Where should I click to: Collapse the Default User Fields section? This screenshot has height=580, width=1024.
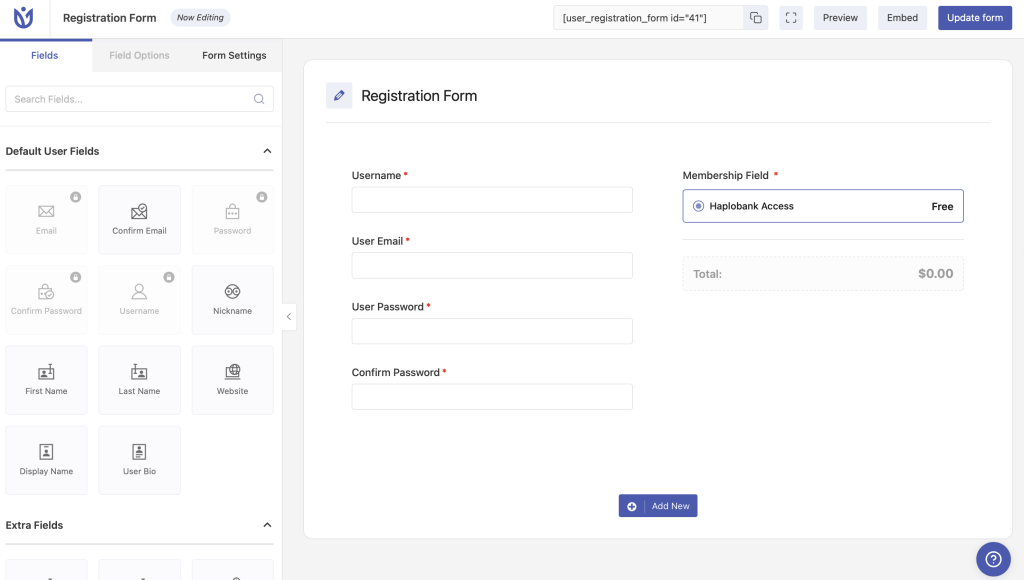click(267, 151)
